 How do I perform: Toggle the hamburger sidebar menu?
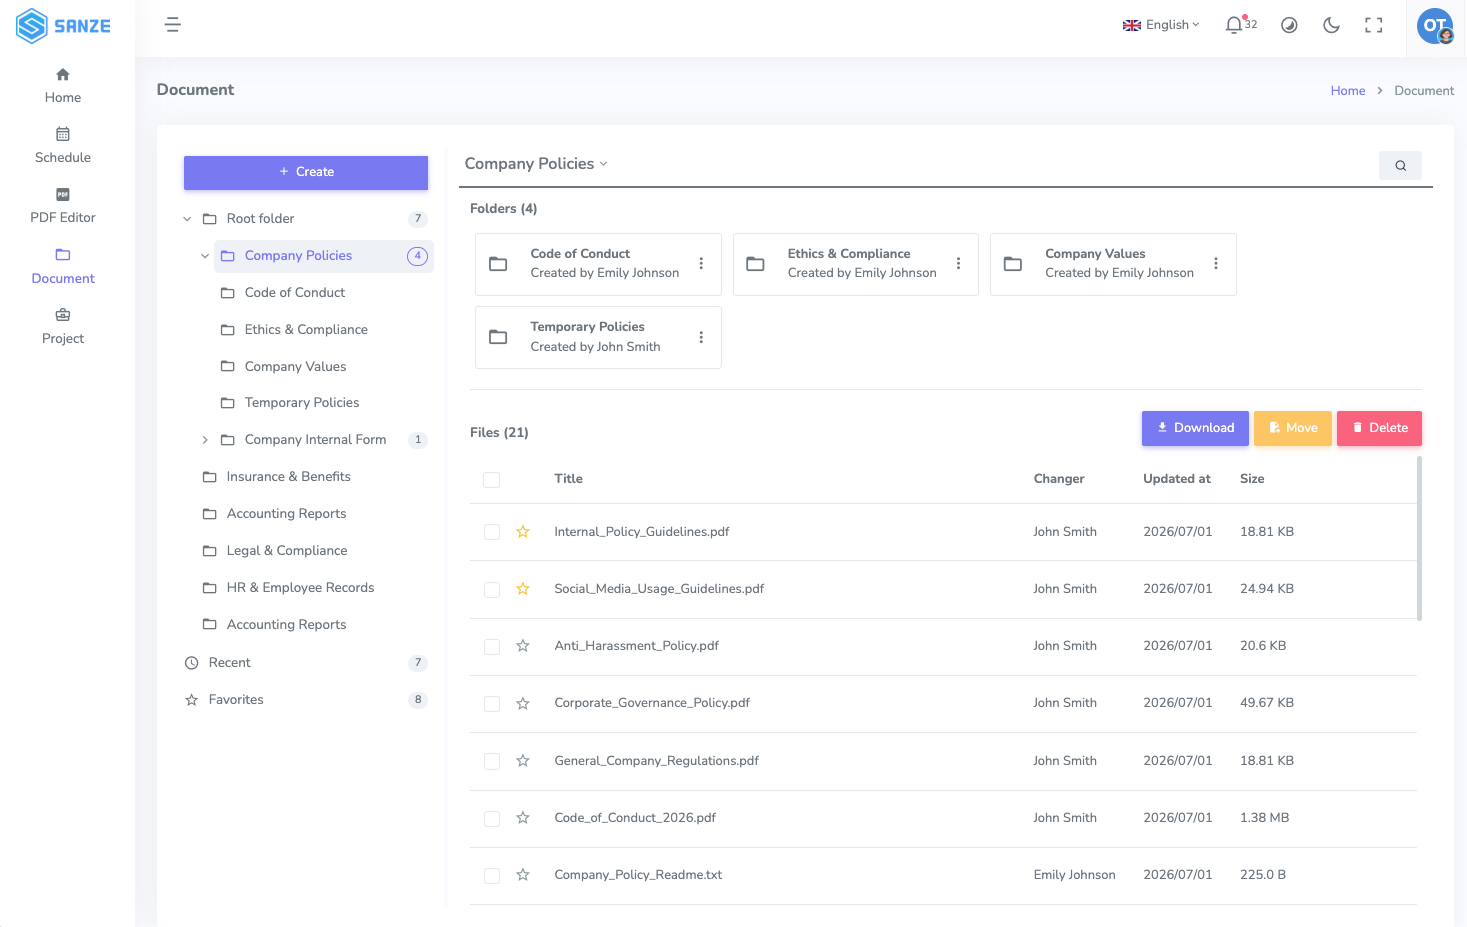[172, 25]
